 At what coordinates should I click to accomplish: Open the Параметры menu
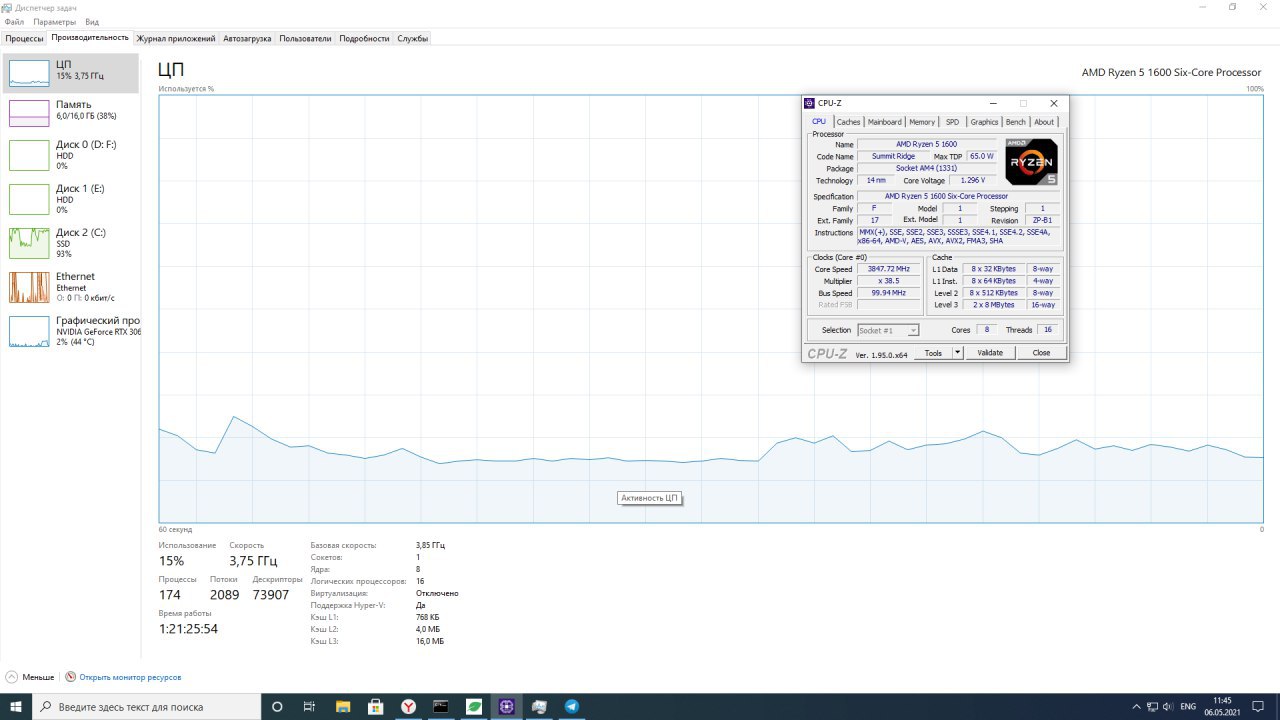tap(54, 21)
